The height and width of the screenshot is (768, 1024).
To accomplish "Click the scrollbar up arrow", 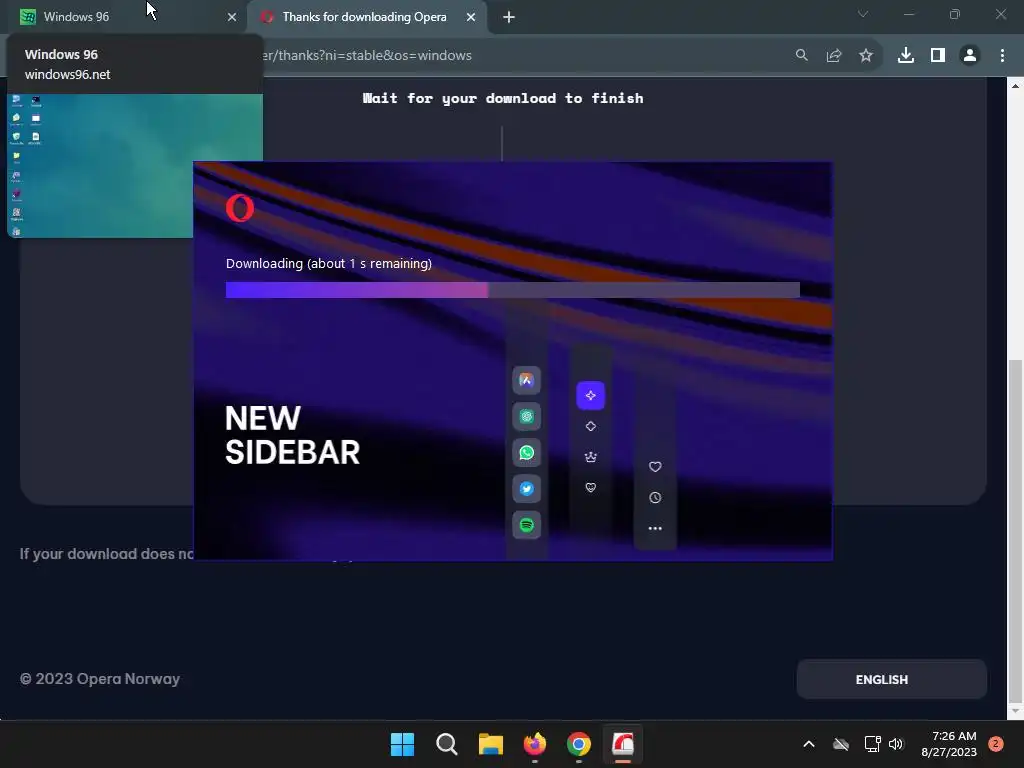I will pyautogui.click(x=1015, y=86).
